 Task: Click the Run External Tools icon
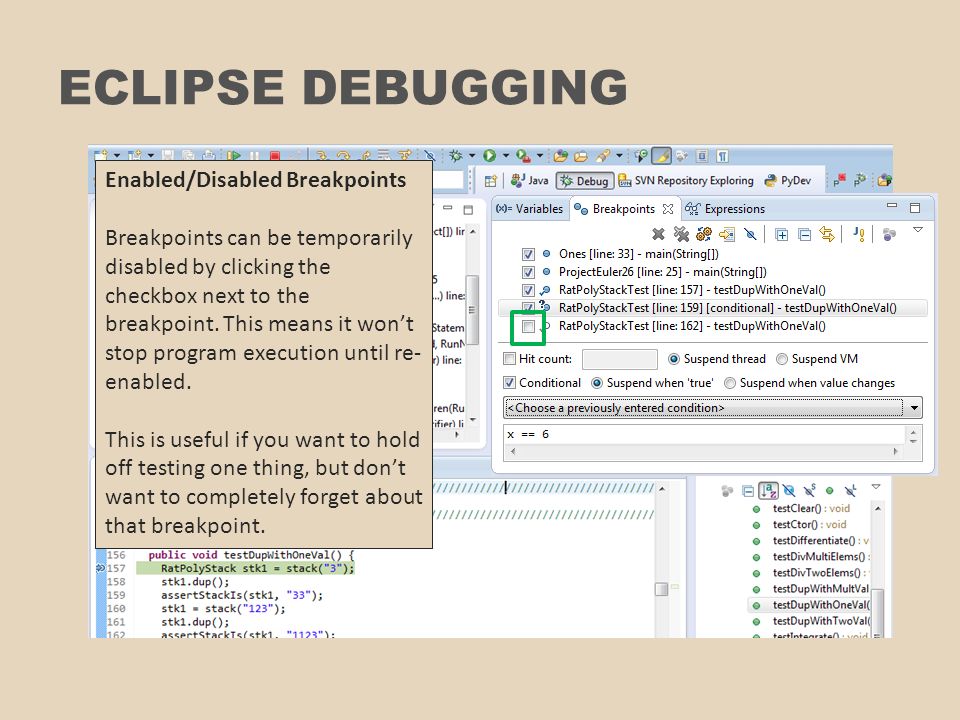tap(523, 156)
